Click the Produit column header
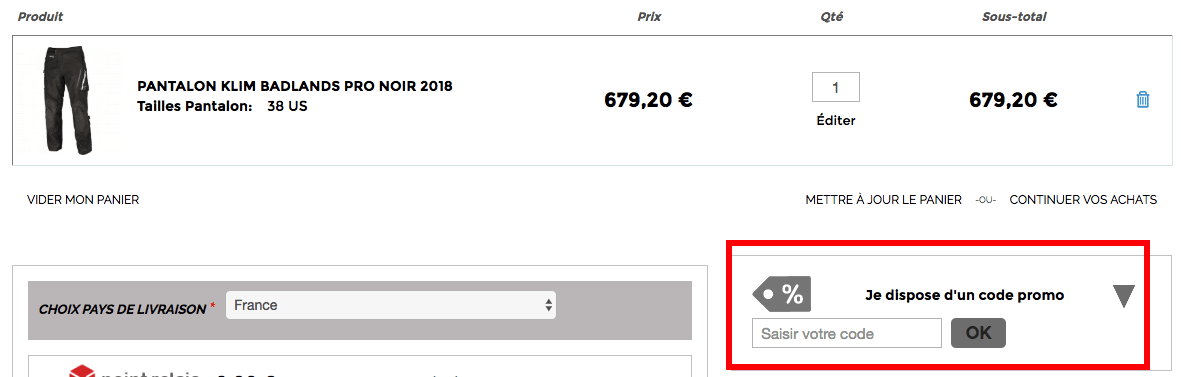1181x377 pixels. point(41,17)
